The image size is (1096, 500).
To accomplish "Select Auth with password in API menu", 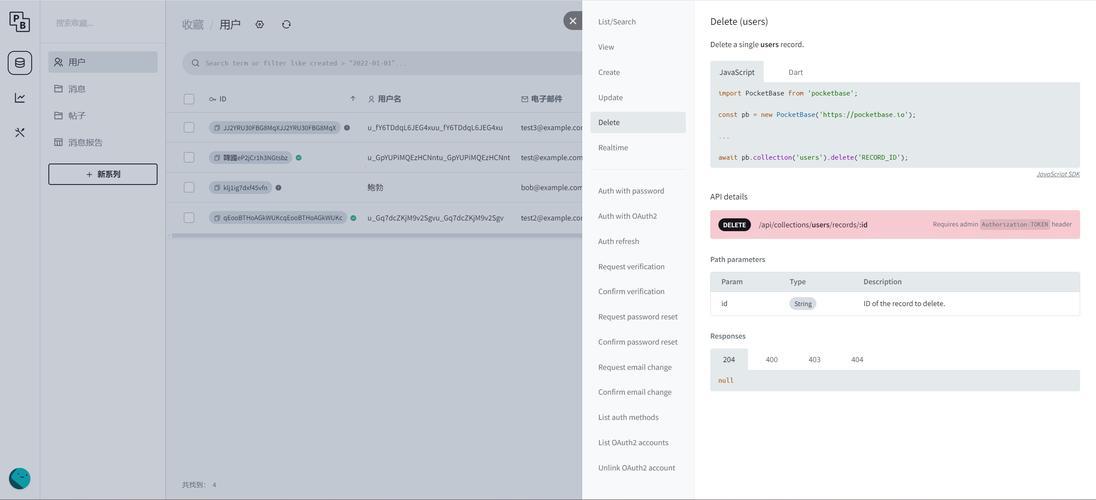I will click(631, 191).
